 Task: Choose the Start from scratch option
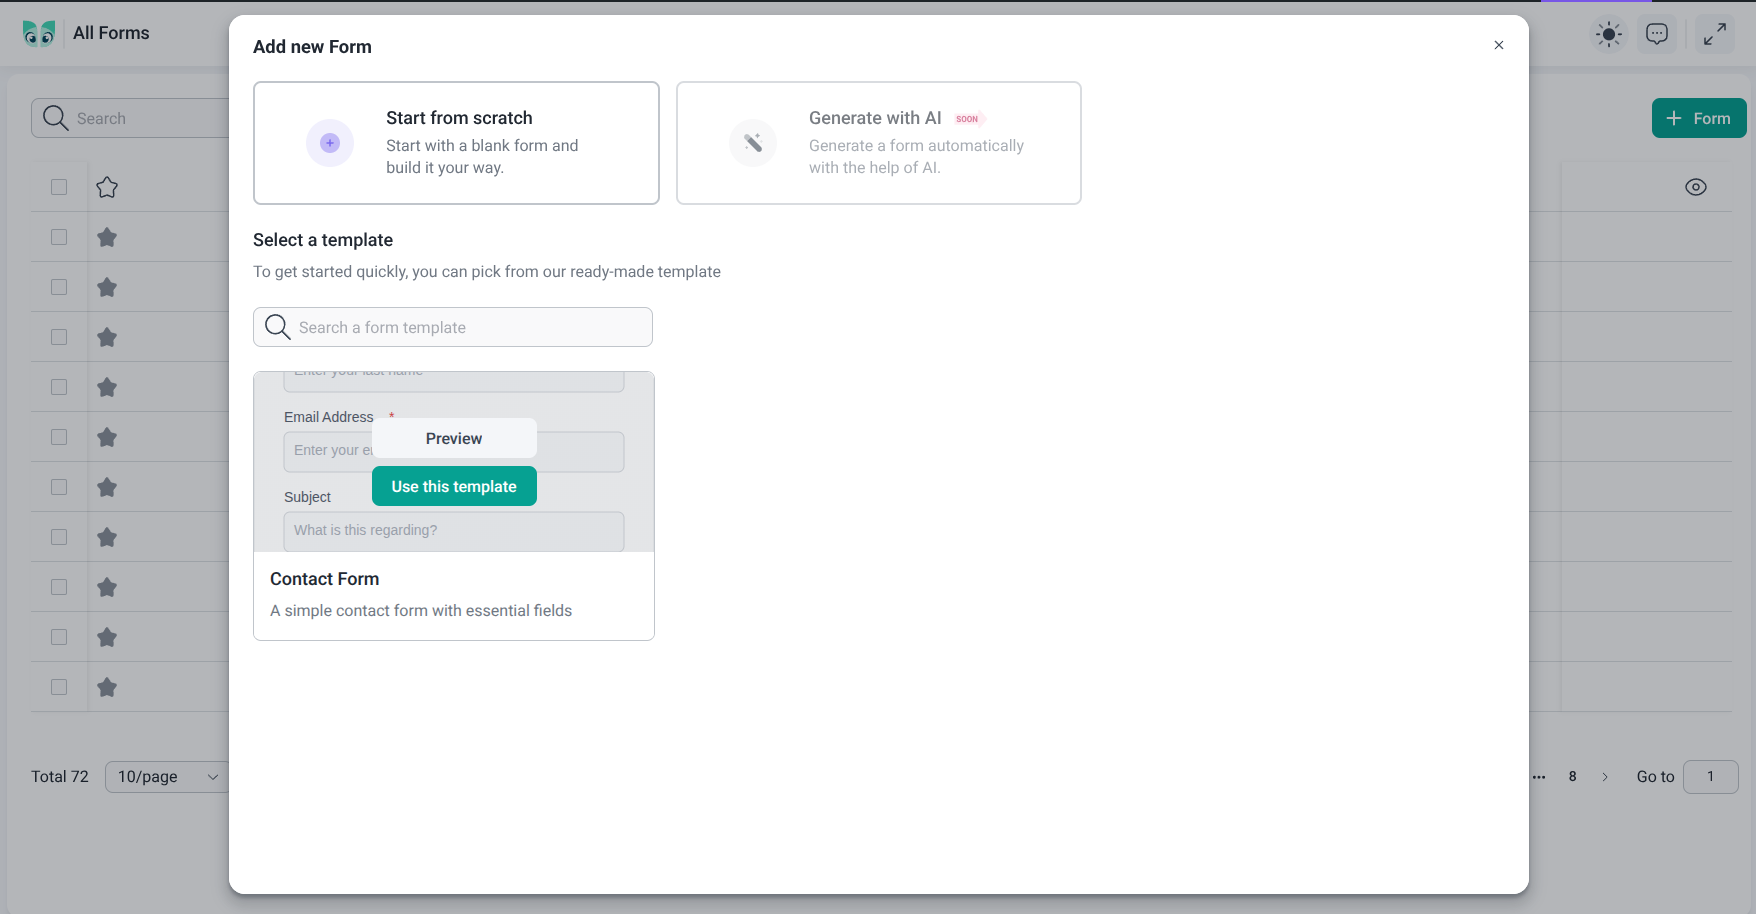[x=456, y=143]
